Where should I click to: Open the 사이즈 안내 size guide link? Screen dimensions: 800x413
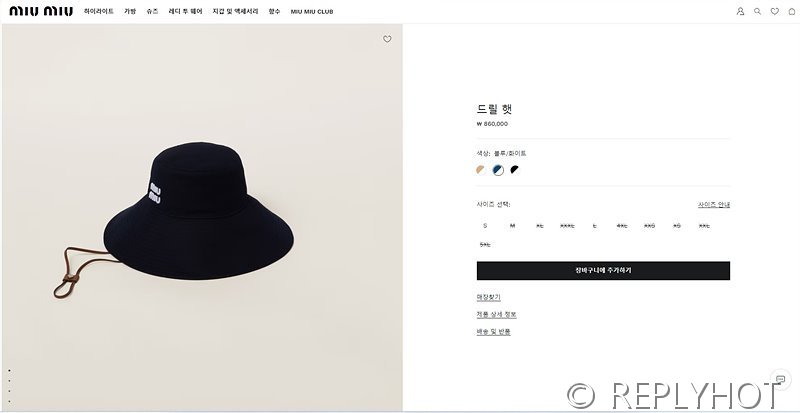pos(713,204)
